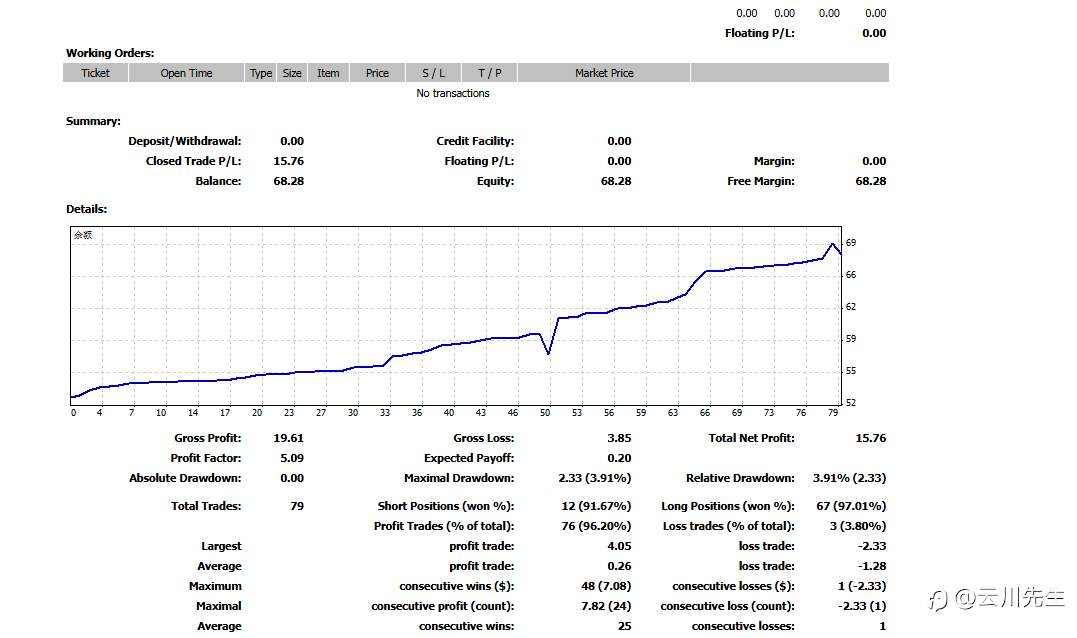Click the Total Trades value 79
The width and height of the screenshot is (1077, 638).
[297, 505]
